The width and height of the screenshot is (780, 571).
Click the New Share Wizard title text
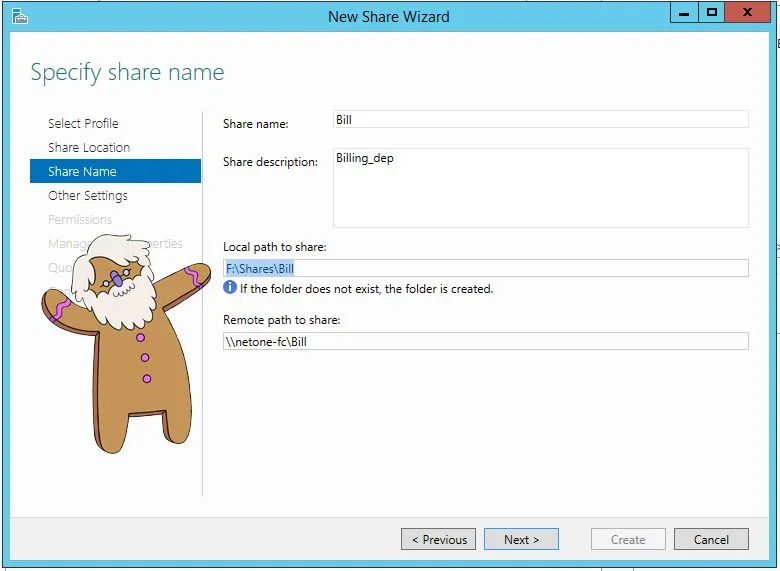389,16
